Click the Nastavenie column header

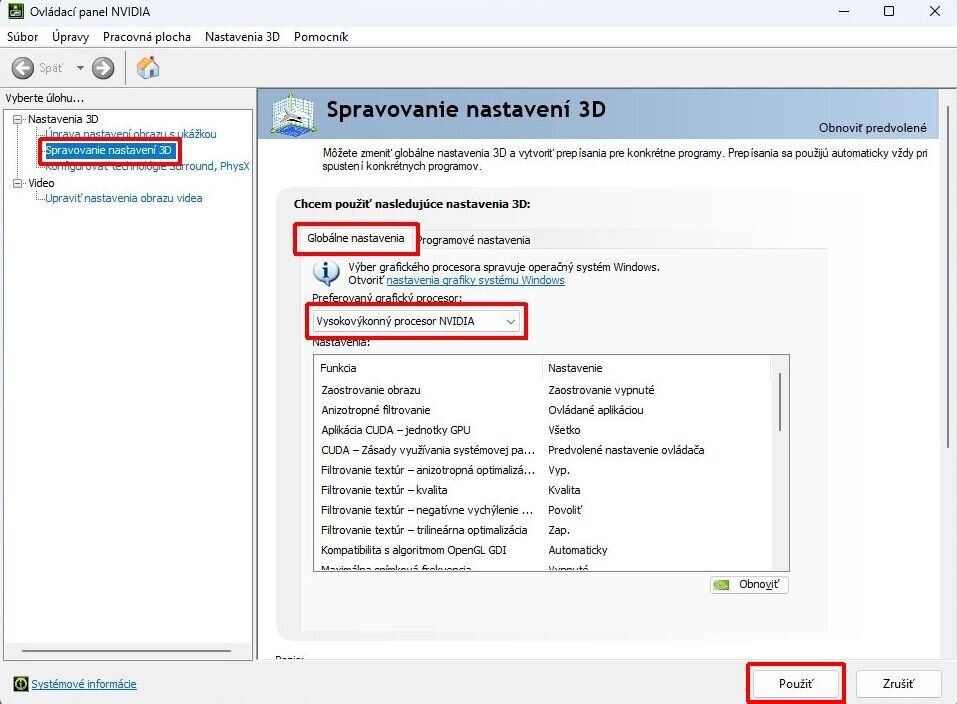coord(656,368)
